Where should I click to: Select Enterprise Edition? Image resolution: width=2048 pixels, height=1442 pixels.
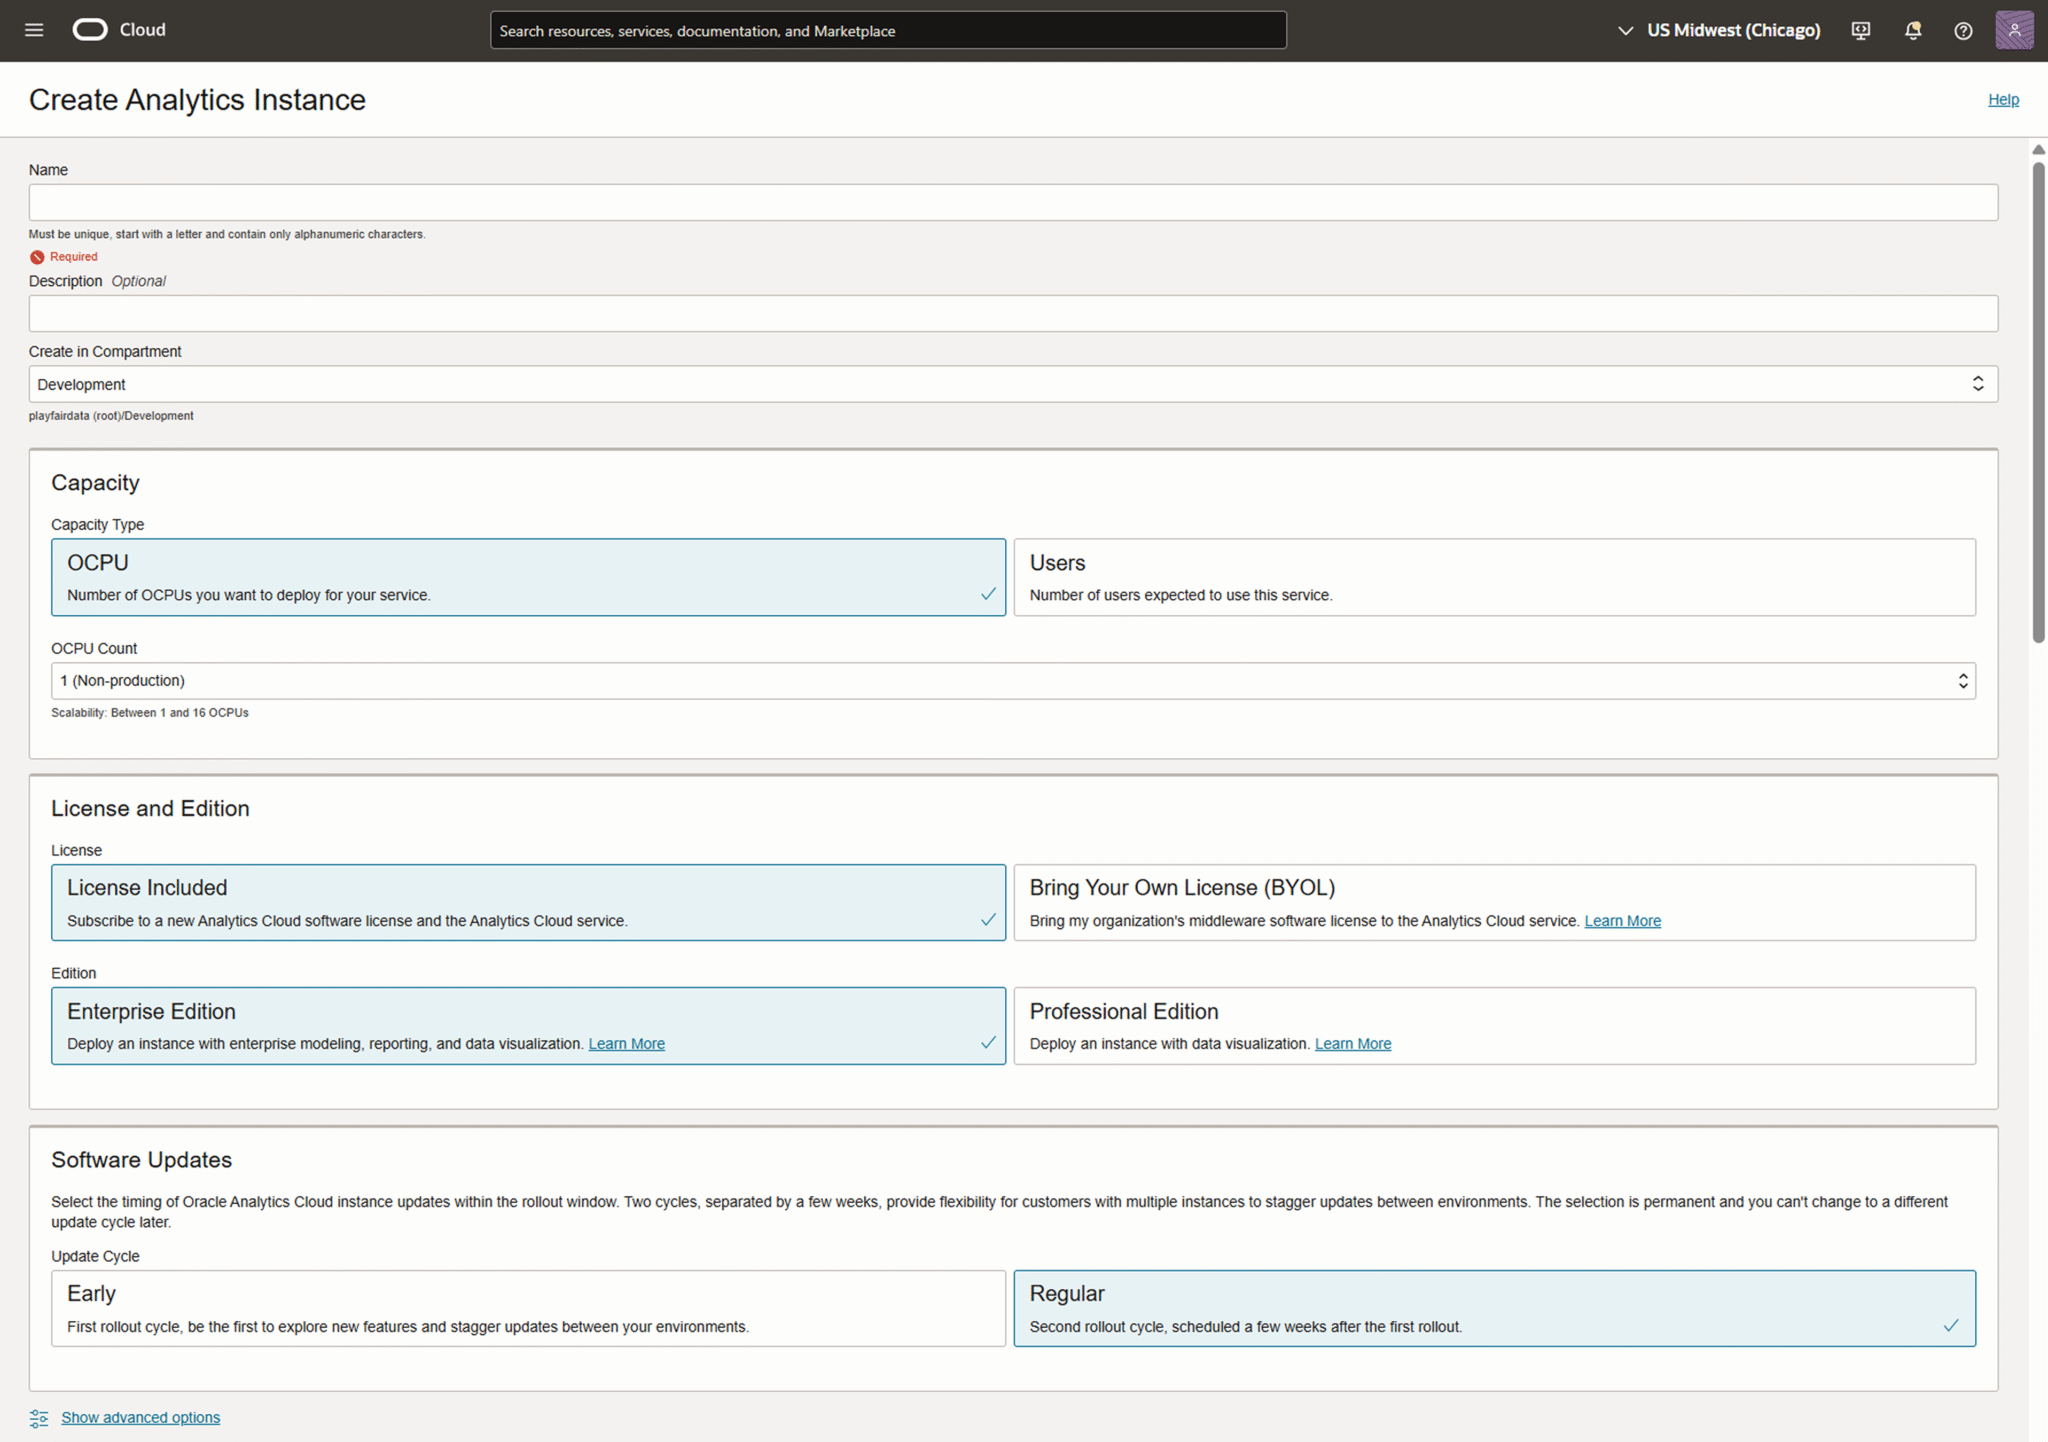pyautogui.click(x=528, y=1026)
